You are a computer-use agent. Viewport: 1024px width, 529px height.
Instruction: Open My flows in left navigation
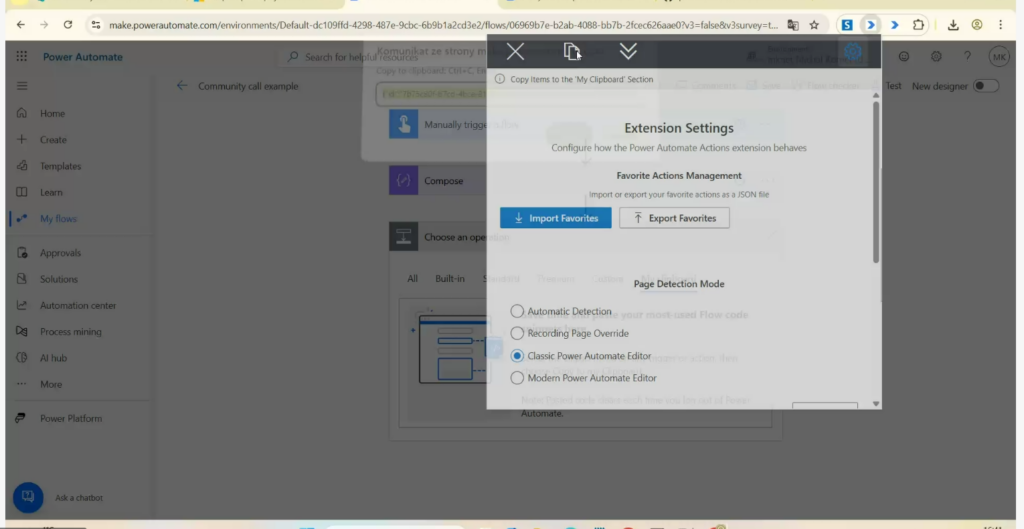(58, 219)
